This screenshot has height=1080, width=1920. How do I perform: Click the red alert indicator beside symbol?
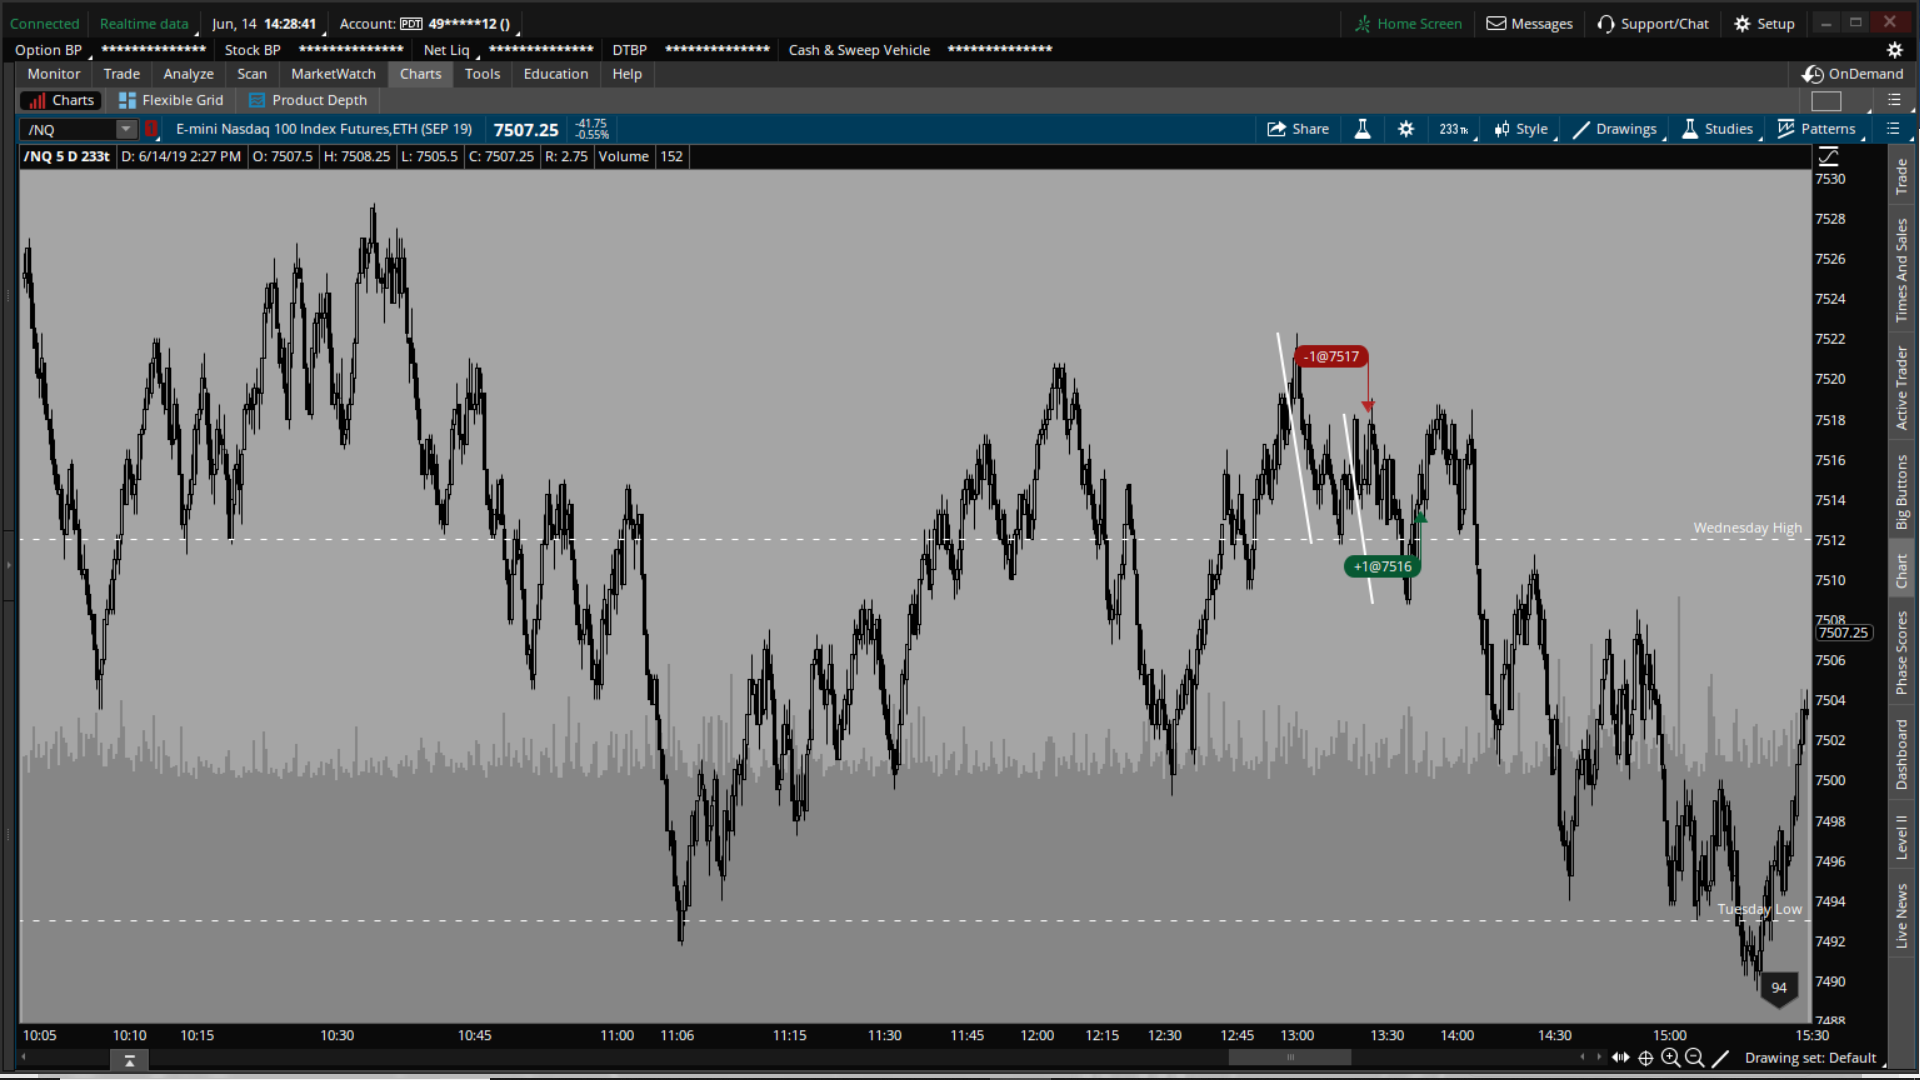point(152,129)
